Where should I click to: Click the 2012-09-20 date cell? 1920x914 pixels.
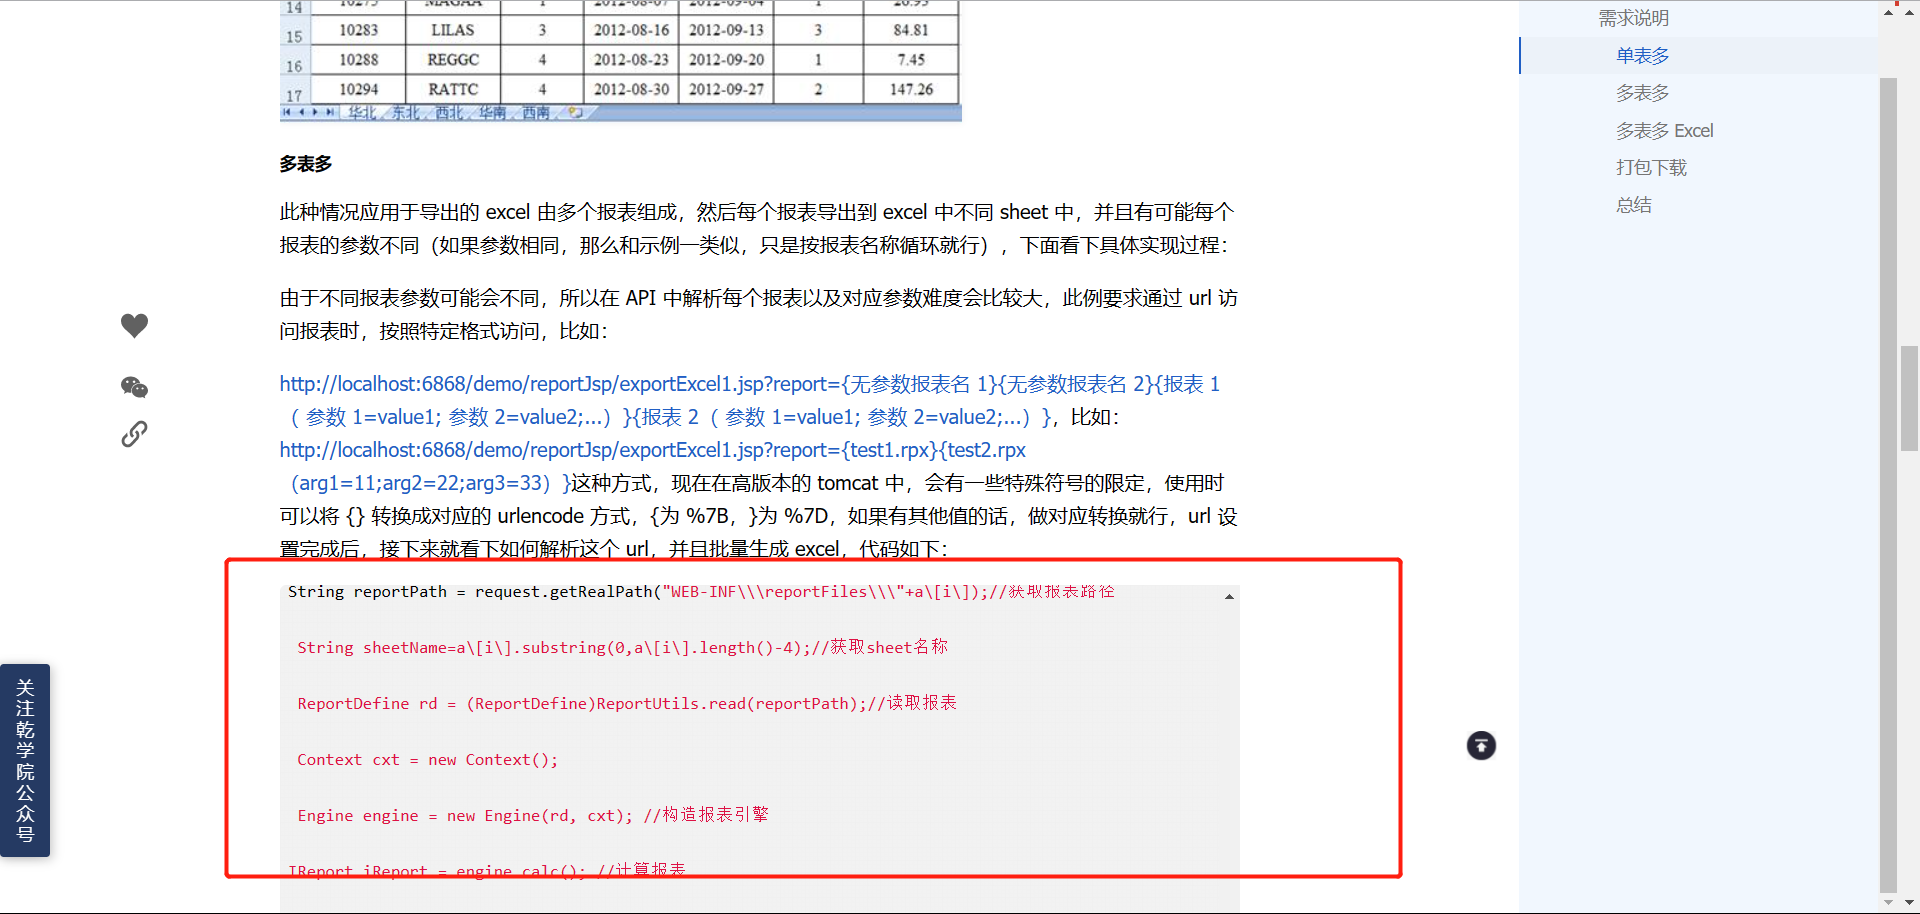(727, 60)
